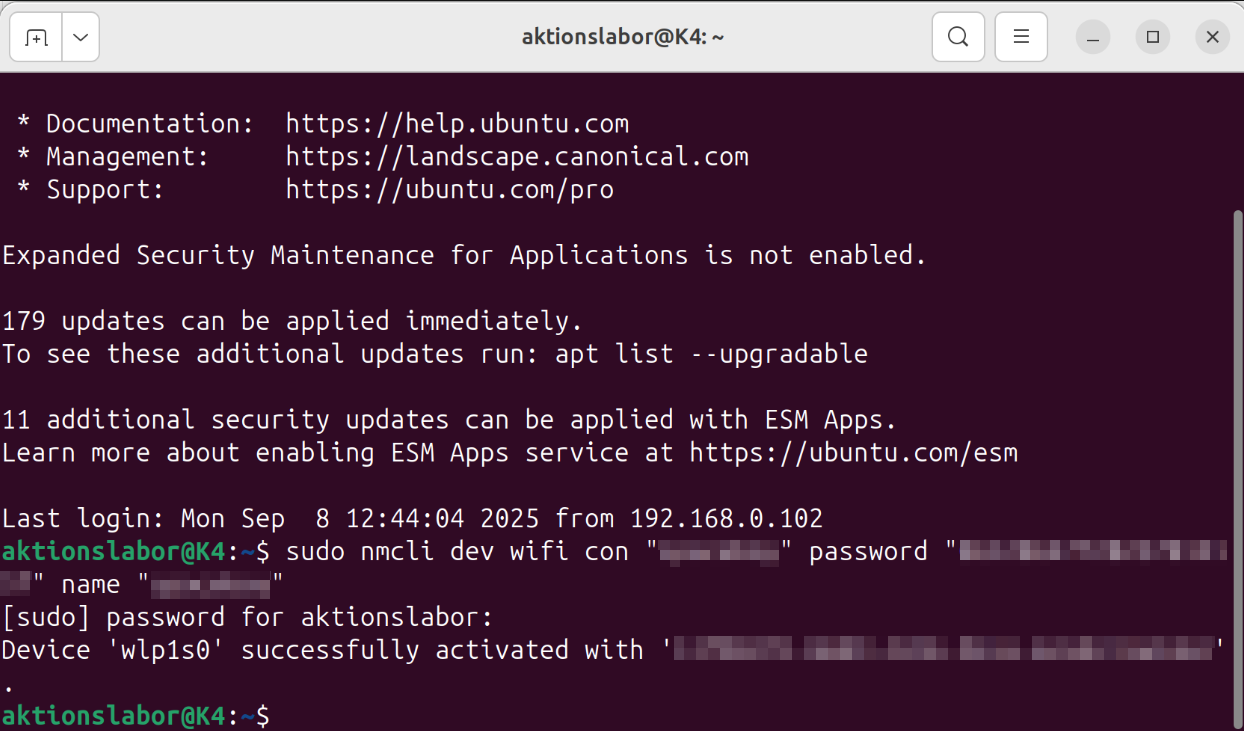
Task: Open a new terminal tab
Action: [x=37, y=37]
